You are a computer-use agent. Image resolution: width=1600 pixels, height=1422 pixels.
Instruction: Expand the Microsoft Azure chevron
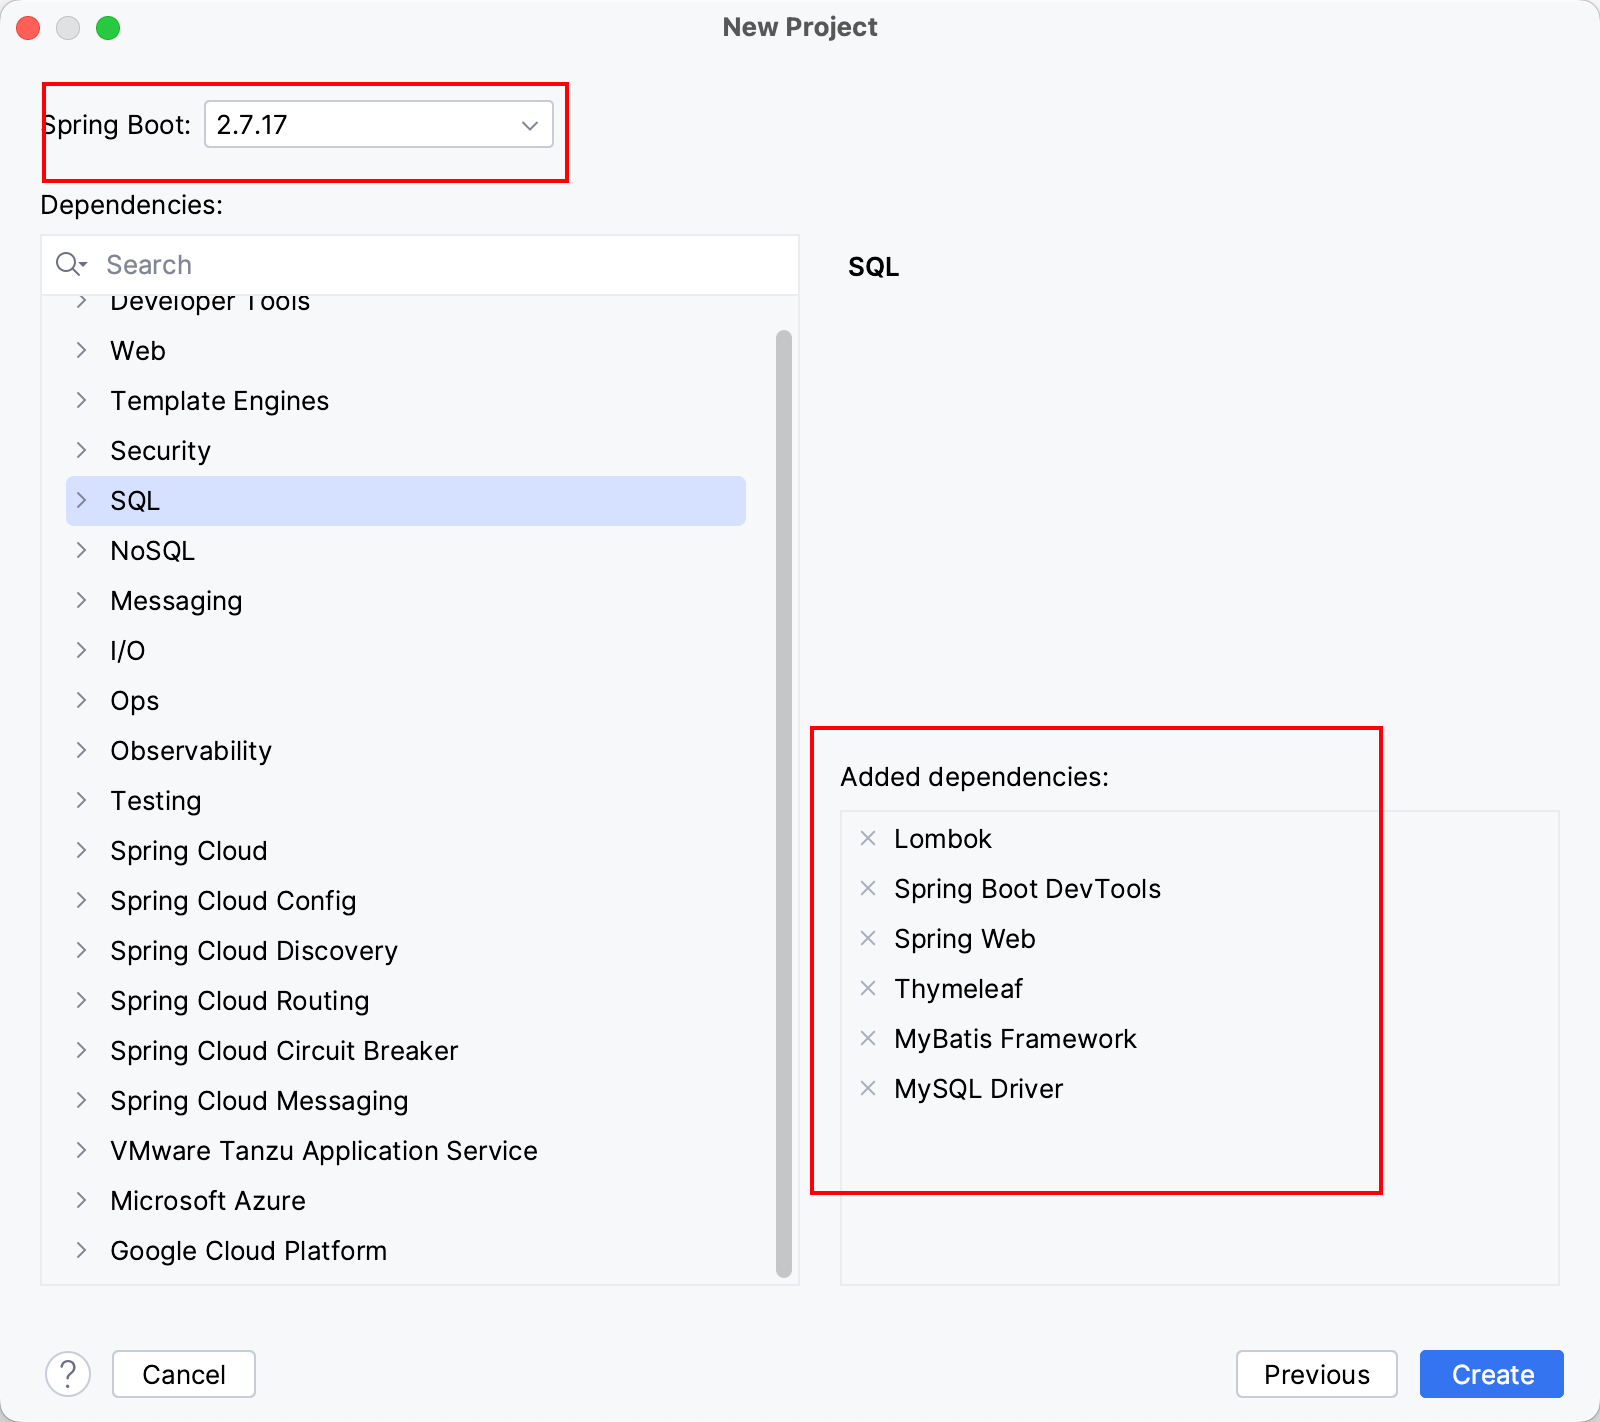(82, 1200)
